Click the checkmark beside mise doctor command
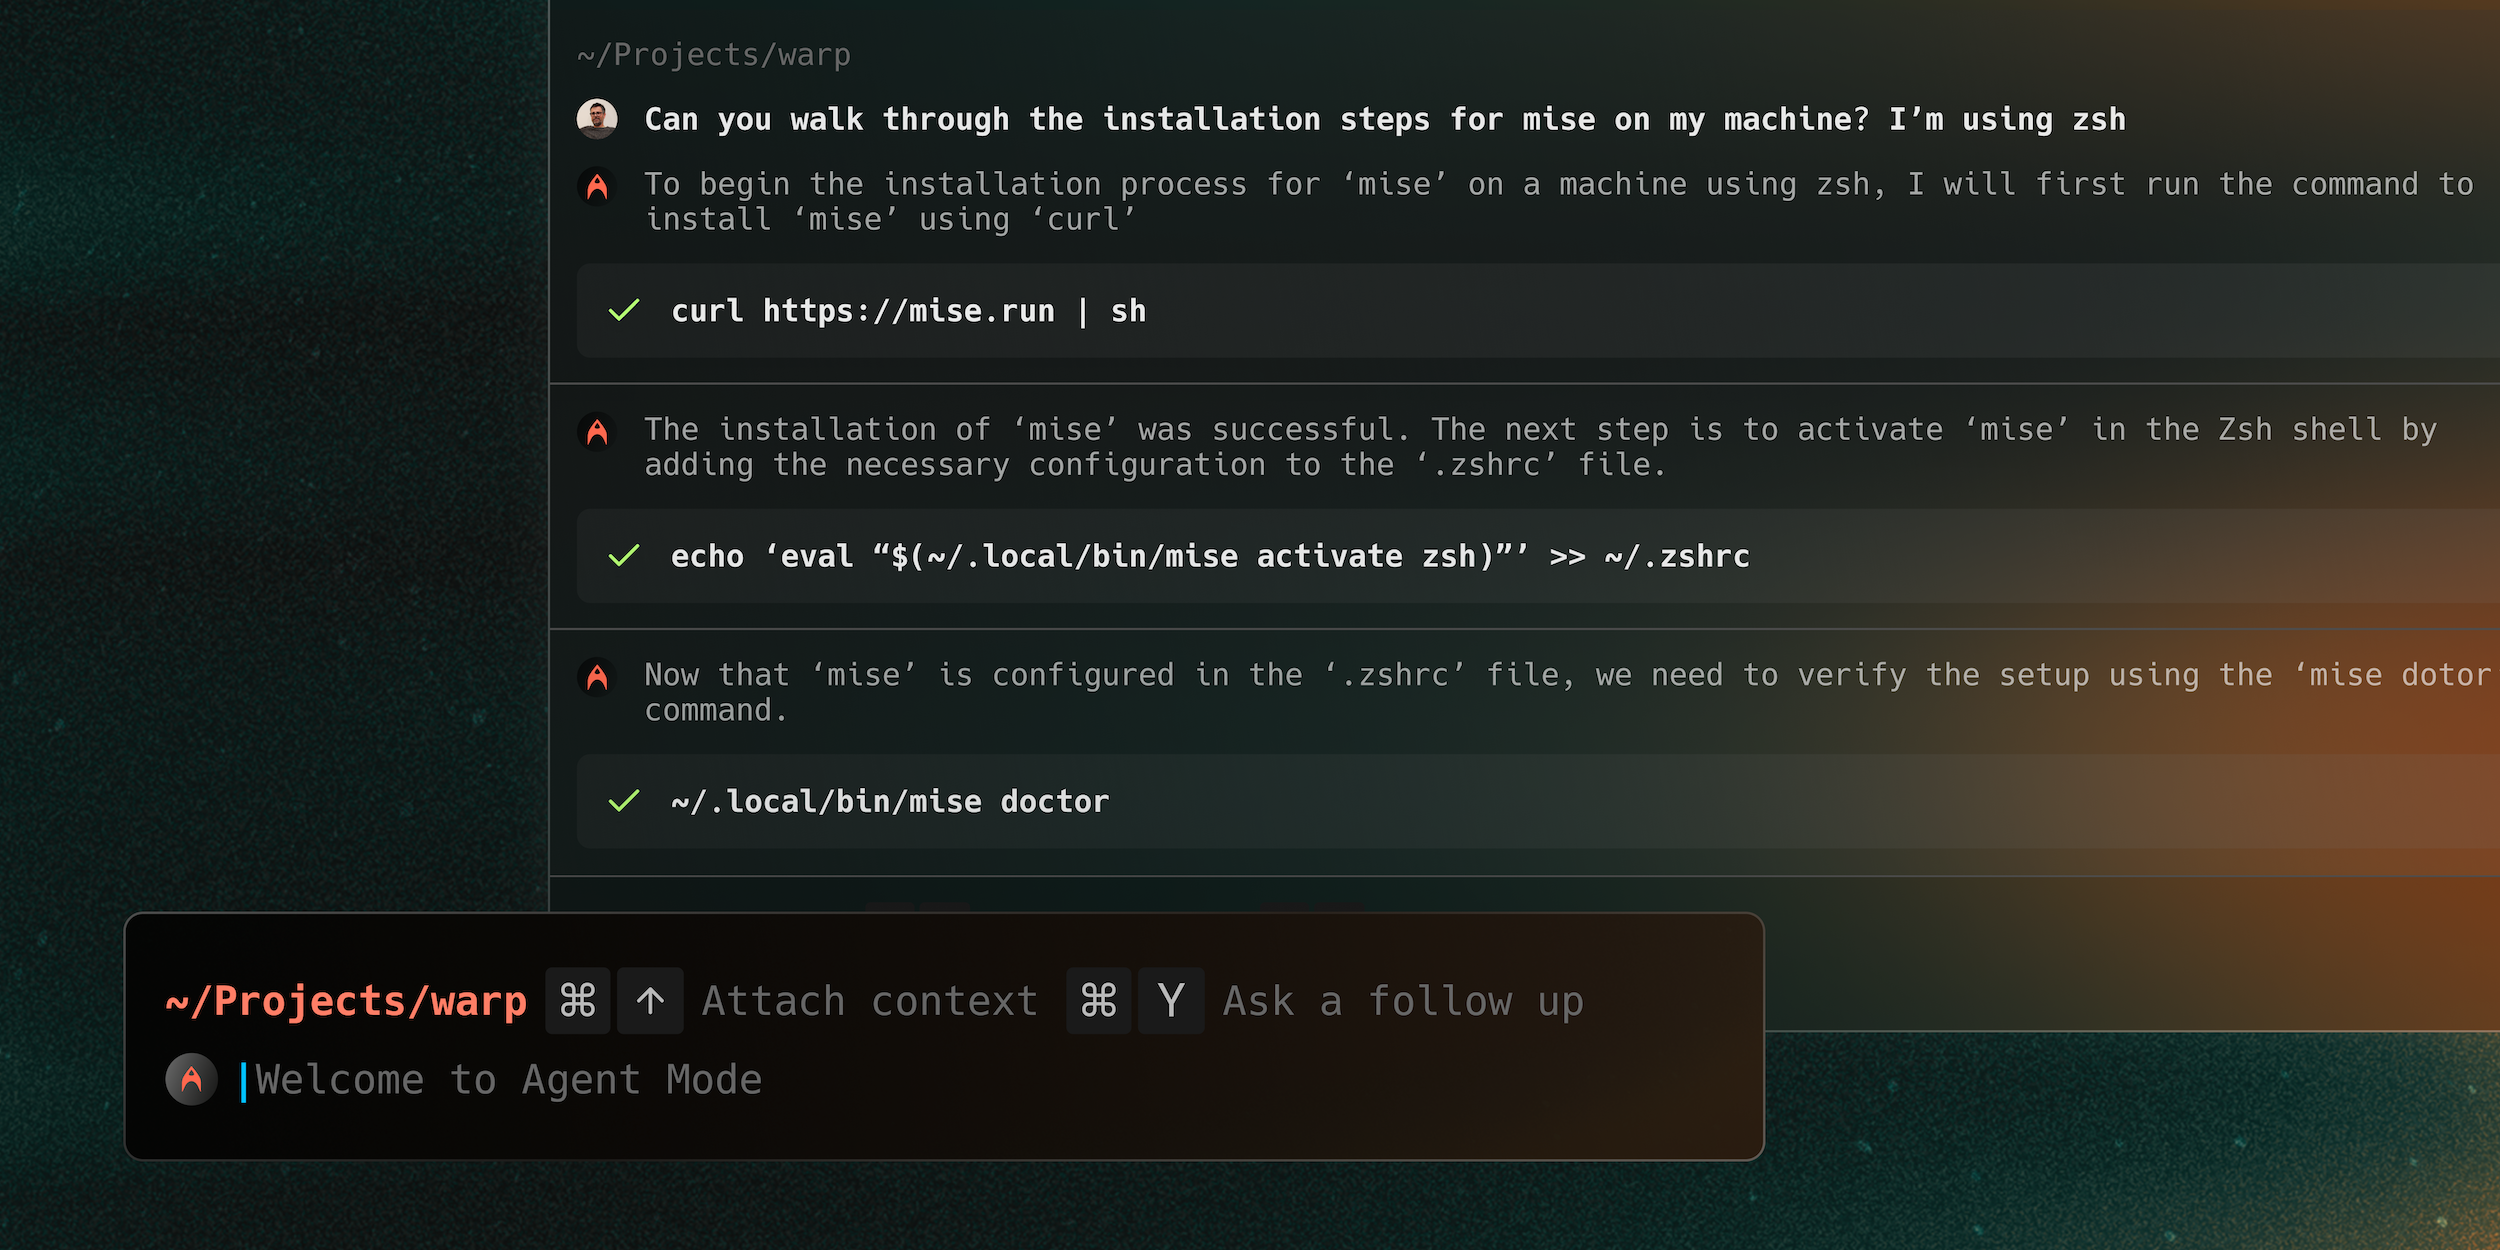The image size is (2500, 1250). (x=623, y=801)
